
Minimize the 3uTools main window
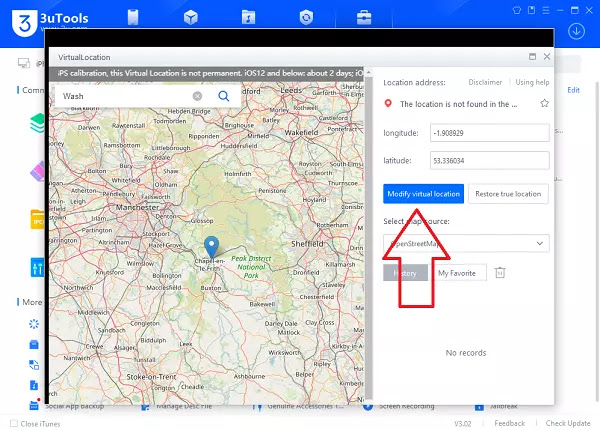(x=560, y=10)
